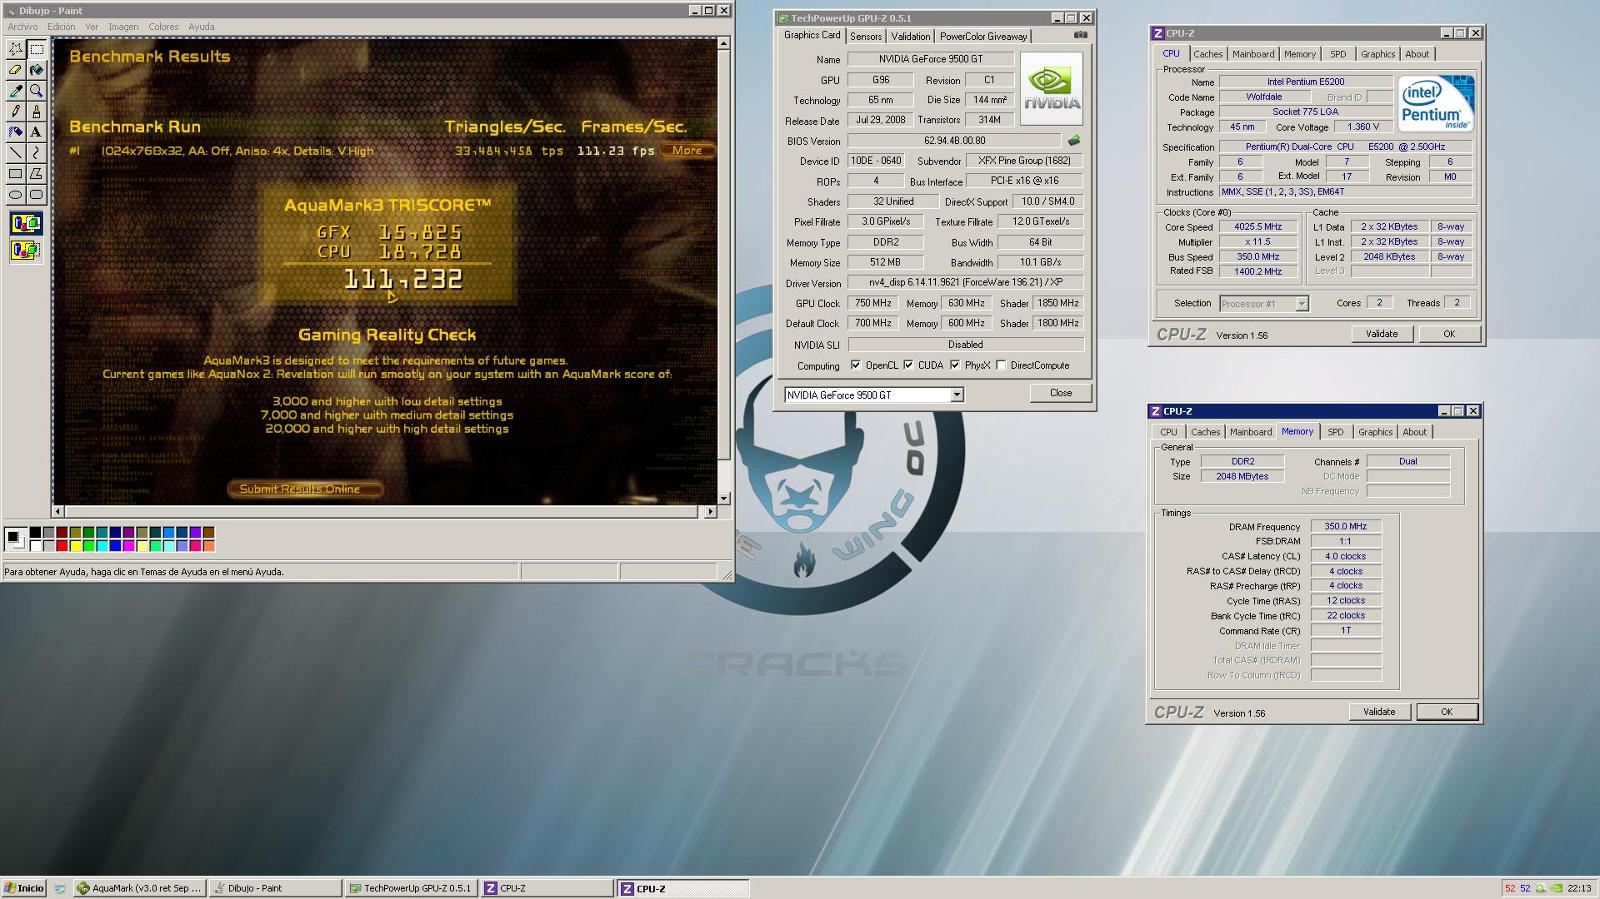The image size is (1600, 899).
Task: Click the DRAM Frequency 350.0 MHz value
Action: [1346, 526]
